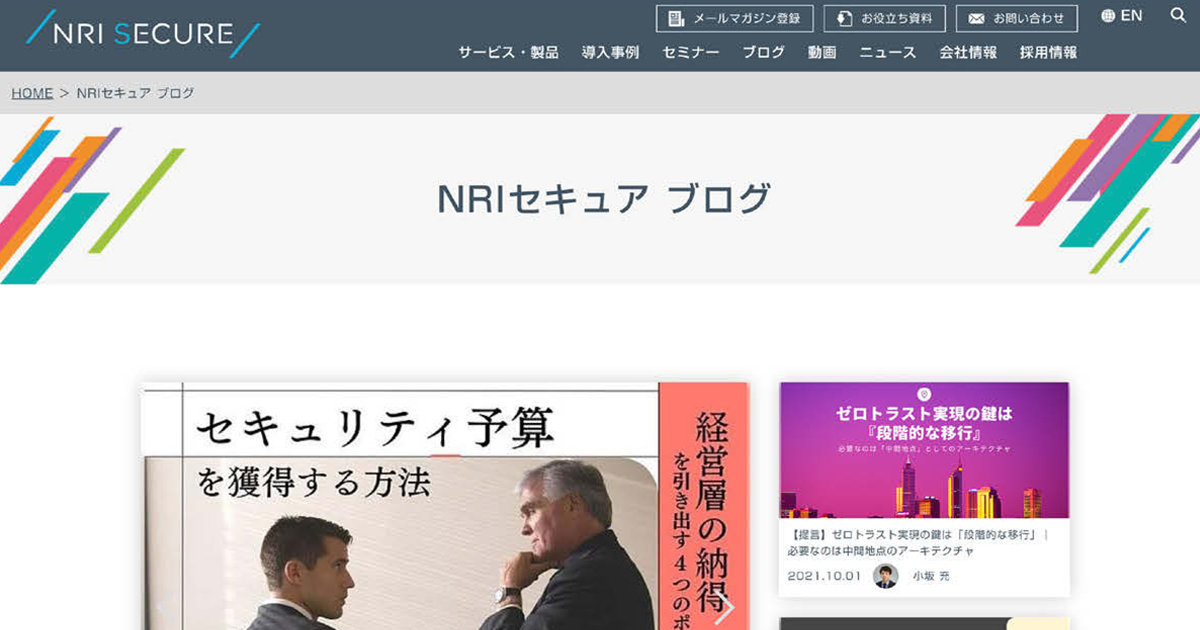The image size is (1200, 630).
Task: Click the envelope icon for お問い合わせ
Action: pos(977,19)
